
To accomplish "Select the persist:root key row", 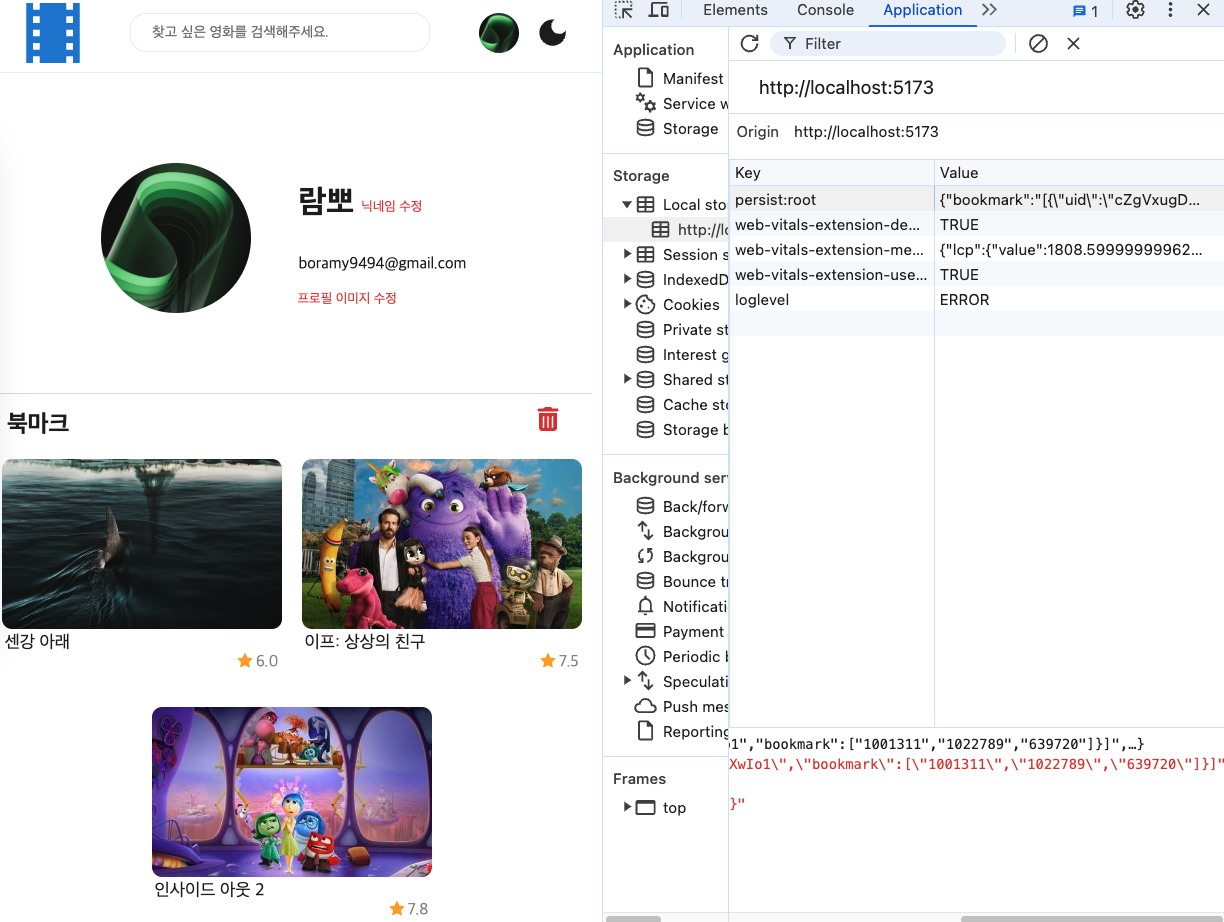I will pyautogui.click(x=977, y=199).
